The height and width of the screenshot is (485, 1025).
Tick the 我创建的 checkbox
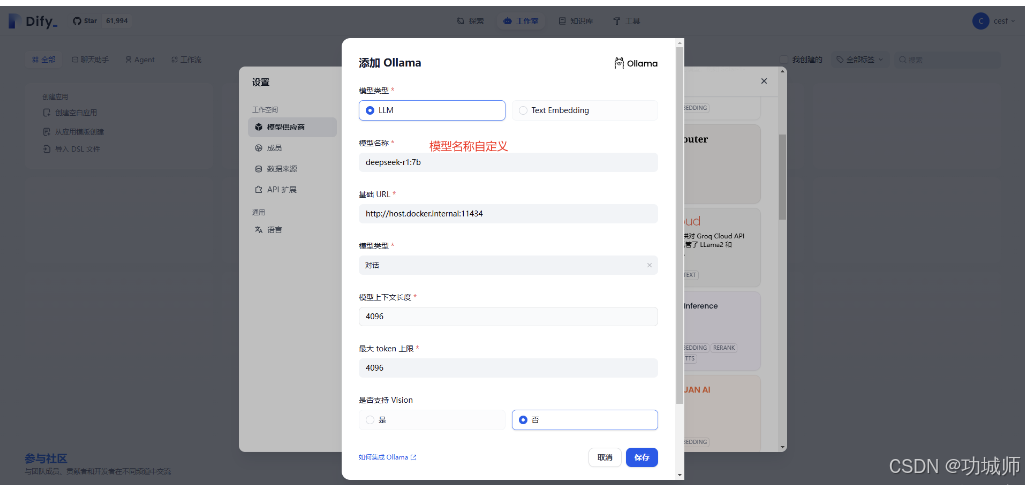pyautogui.click(x=783, y=59)
